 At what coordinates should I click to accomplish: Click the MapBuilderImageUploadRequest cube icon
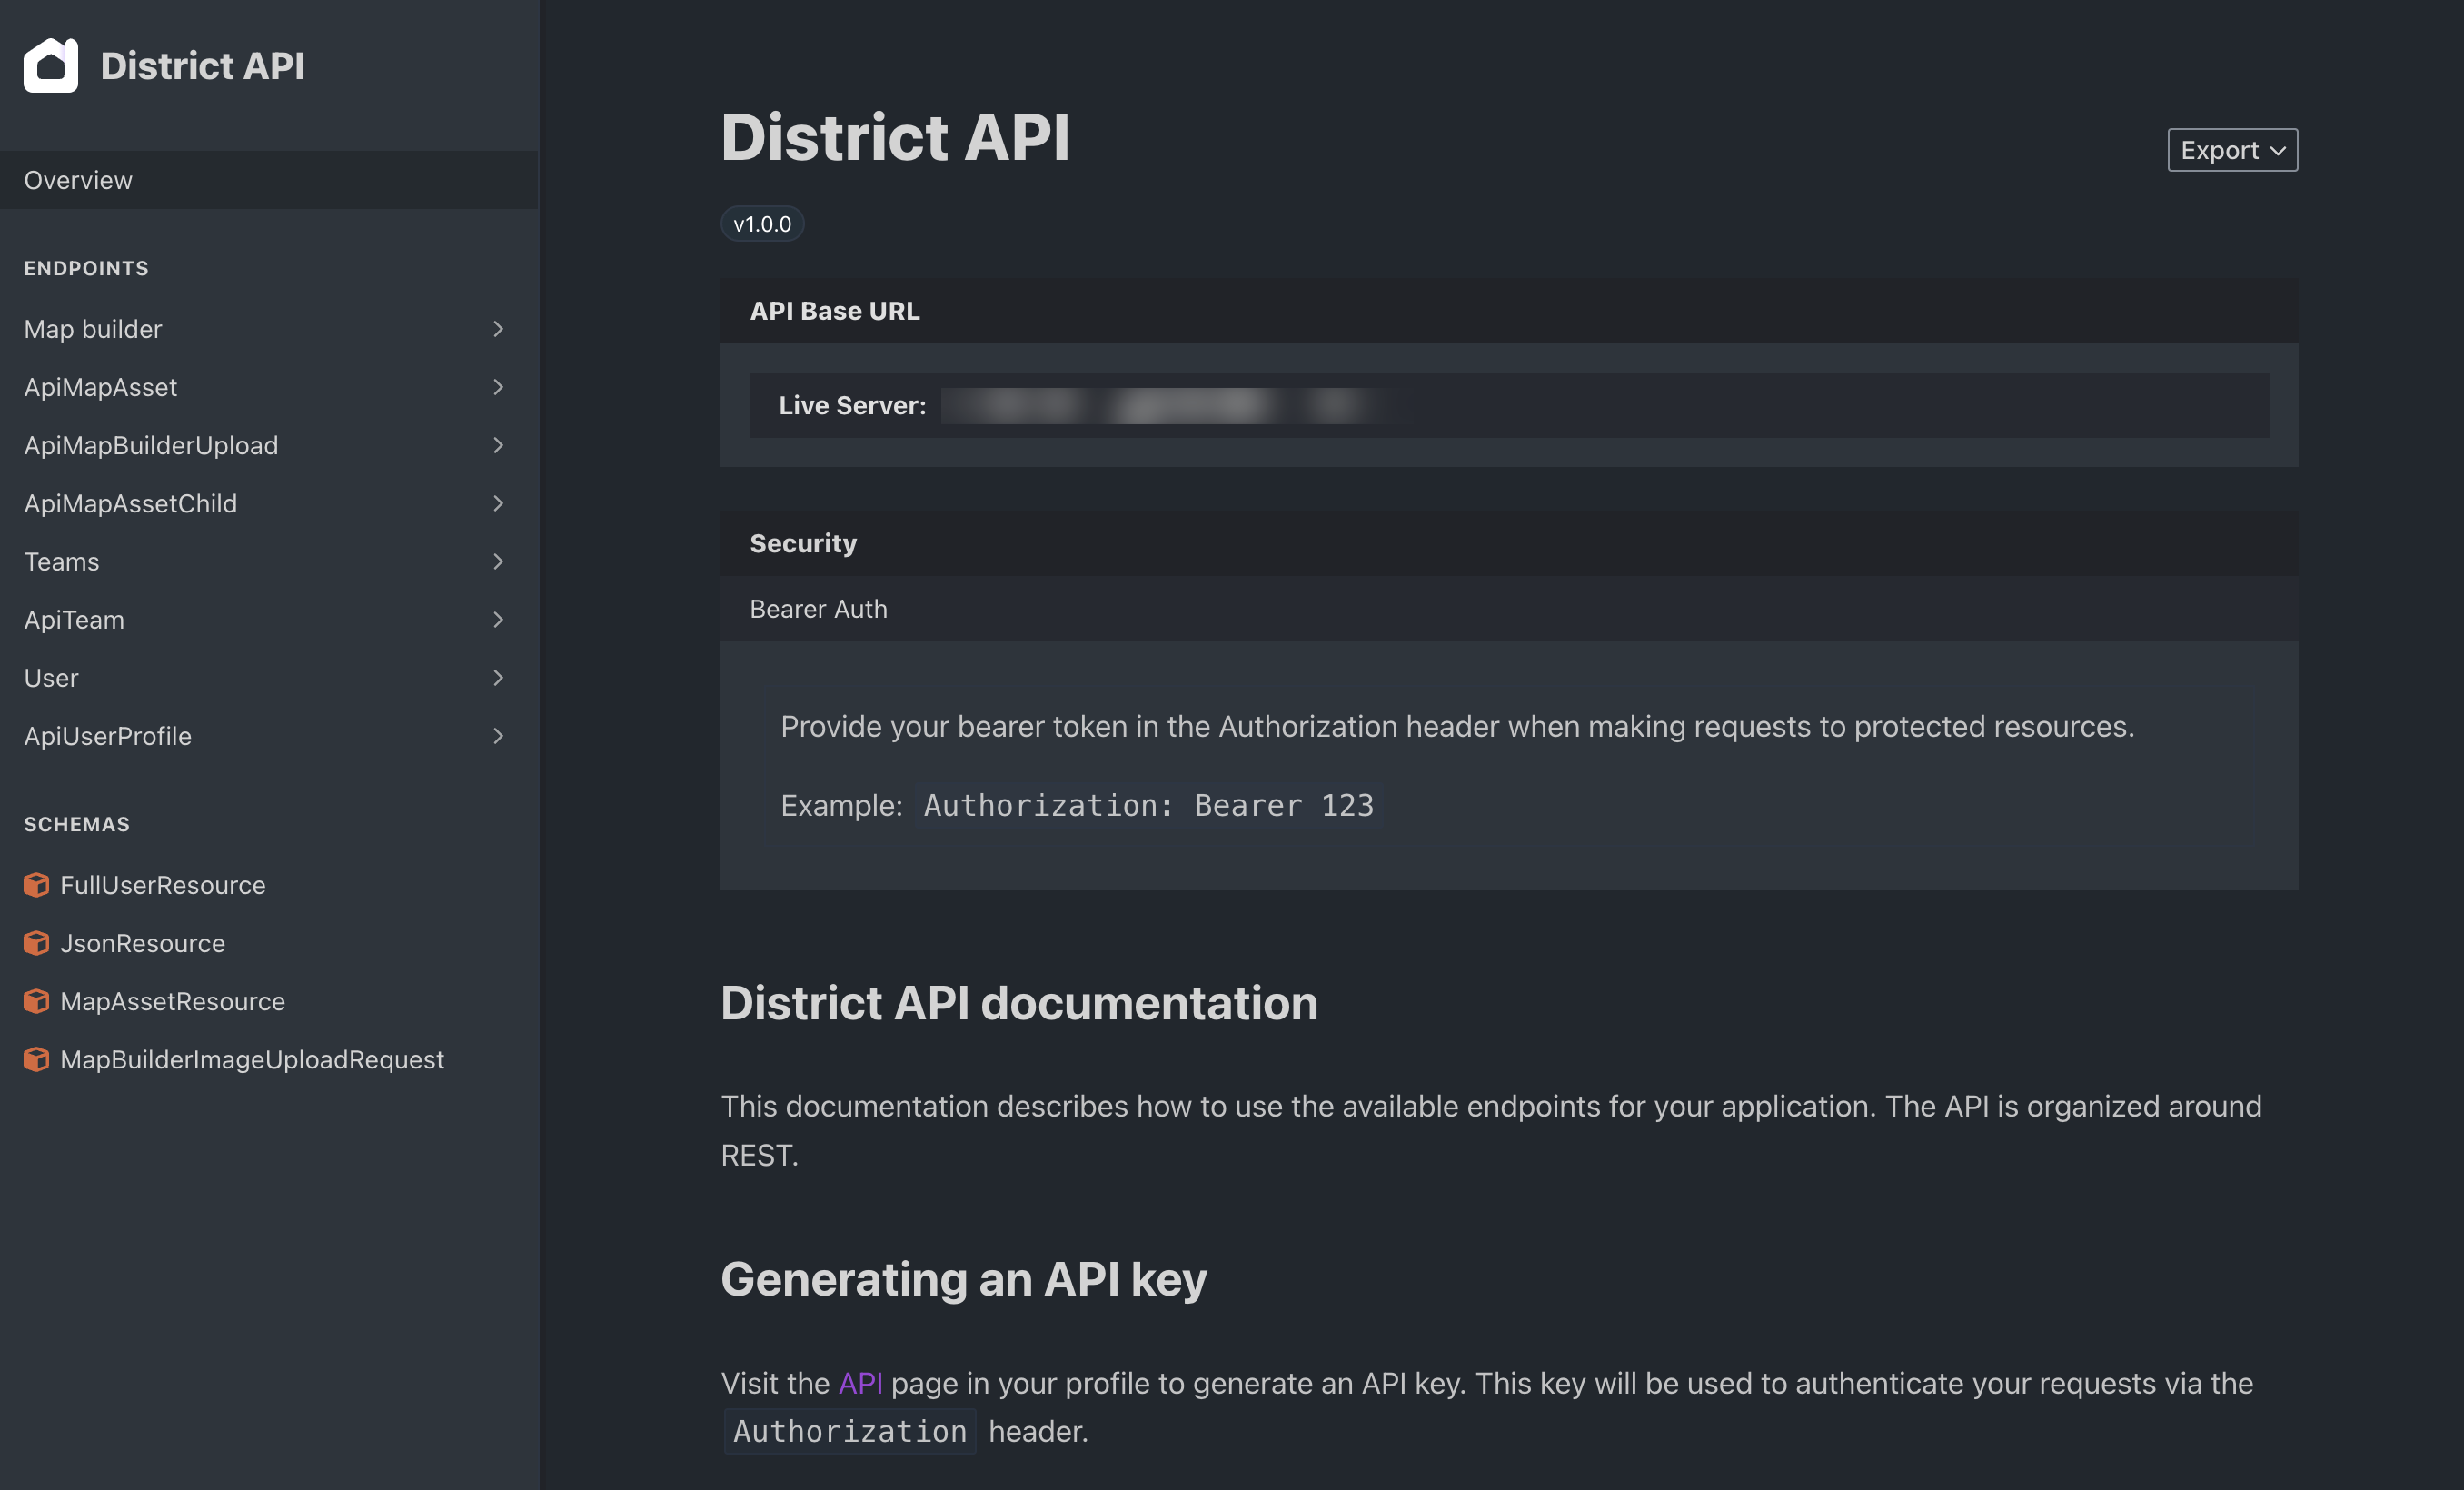pos(37,1059)
